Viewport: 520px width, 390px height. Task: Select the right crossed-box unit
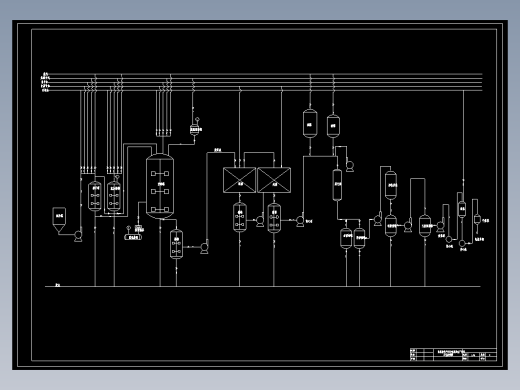click(x=274, y=180)
